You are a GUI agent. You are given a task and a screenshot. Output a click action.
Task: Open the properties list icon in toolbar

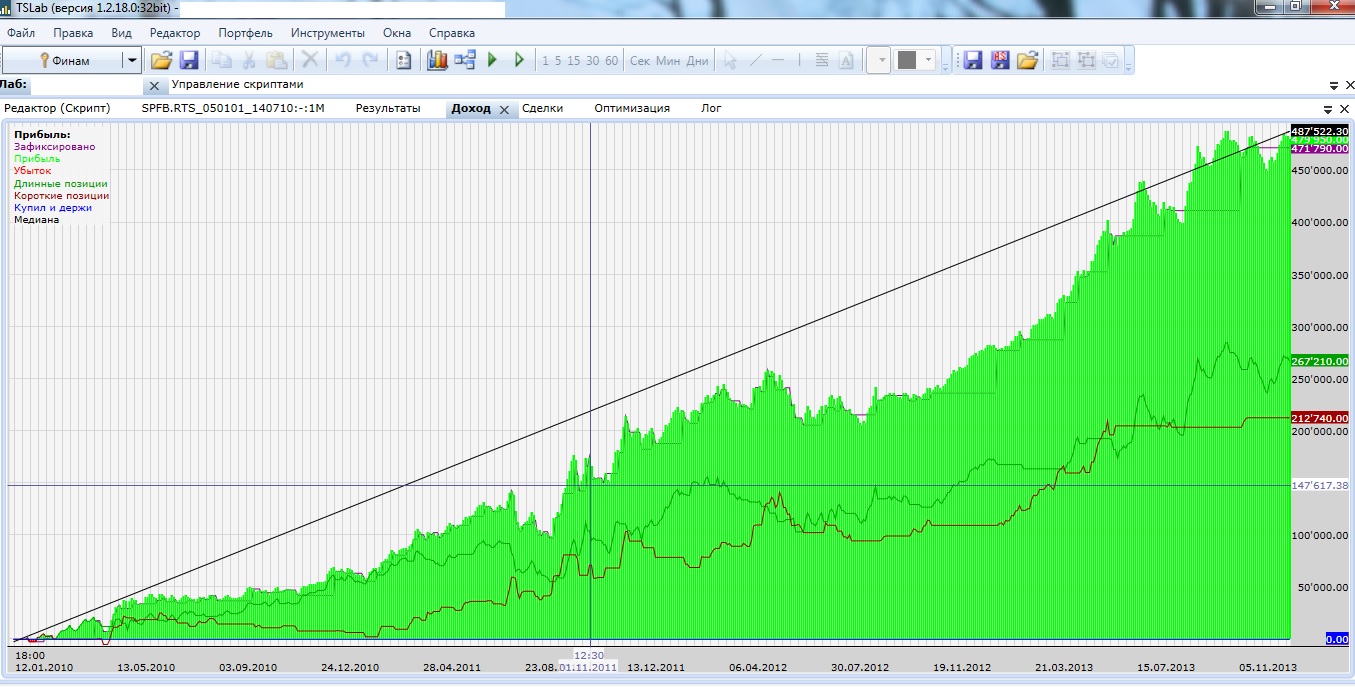[x=404, y=60]
